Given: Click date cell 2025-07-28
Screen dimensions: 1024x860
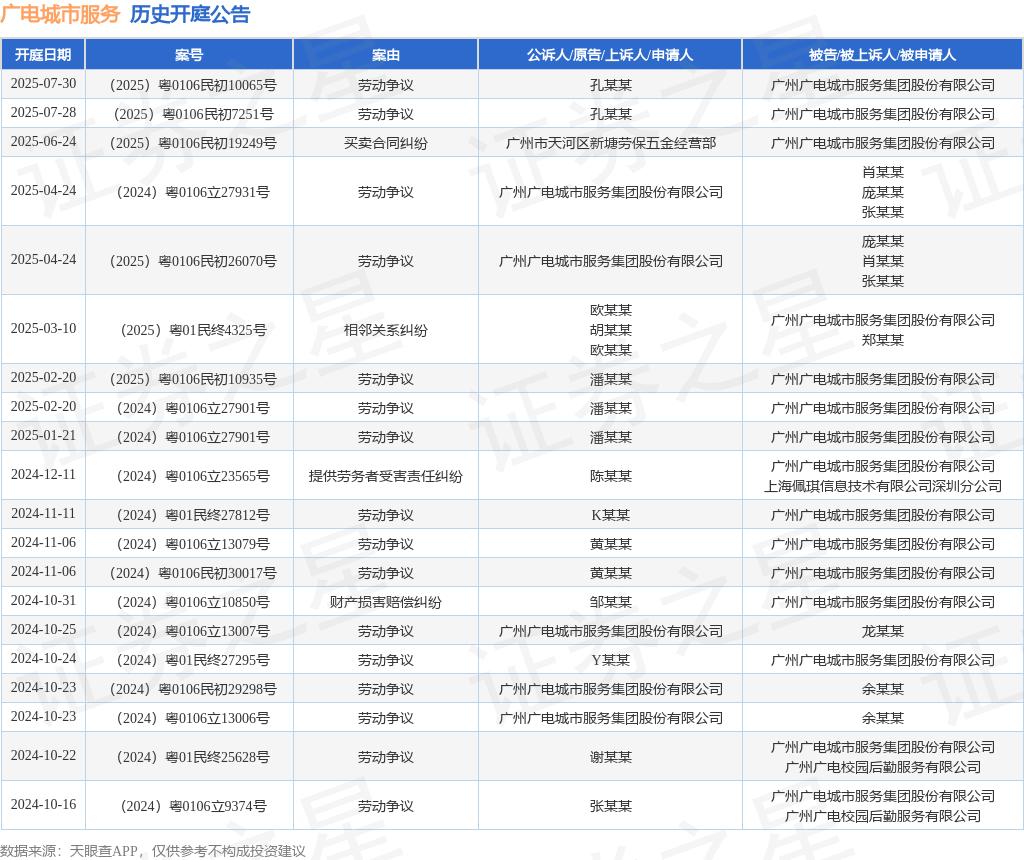Looking at the screenshot, I should (x=43, y=113).
